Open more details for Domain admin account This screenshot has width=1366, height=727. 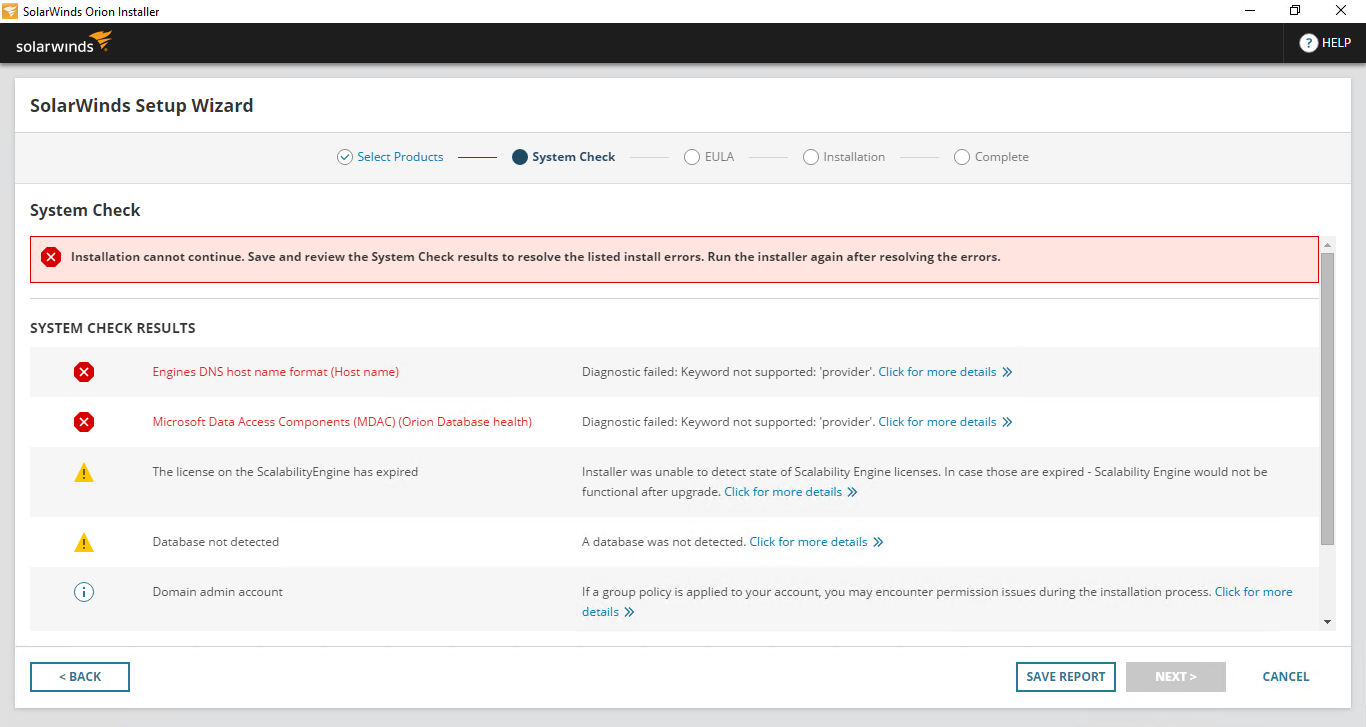pos(1253,592)
